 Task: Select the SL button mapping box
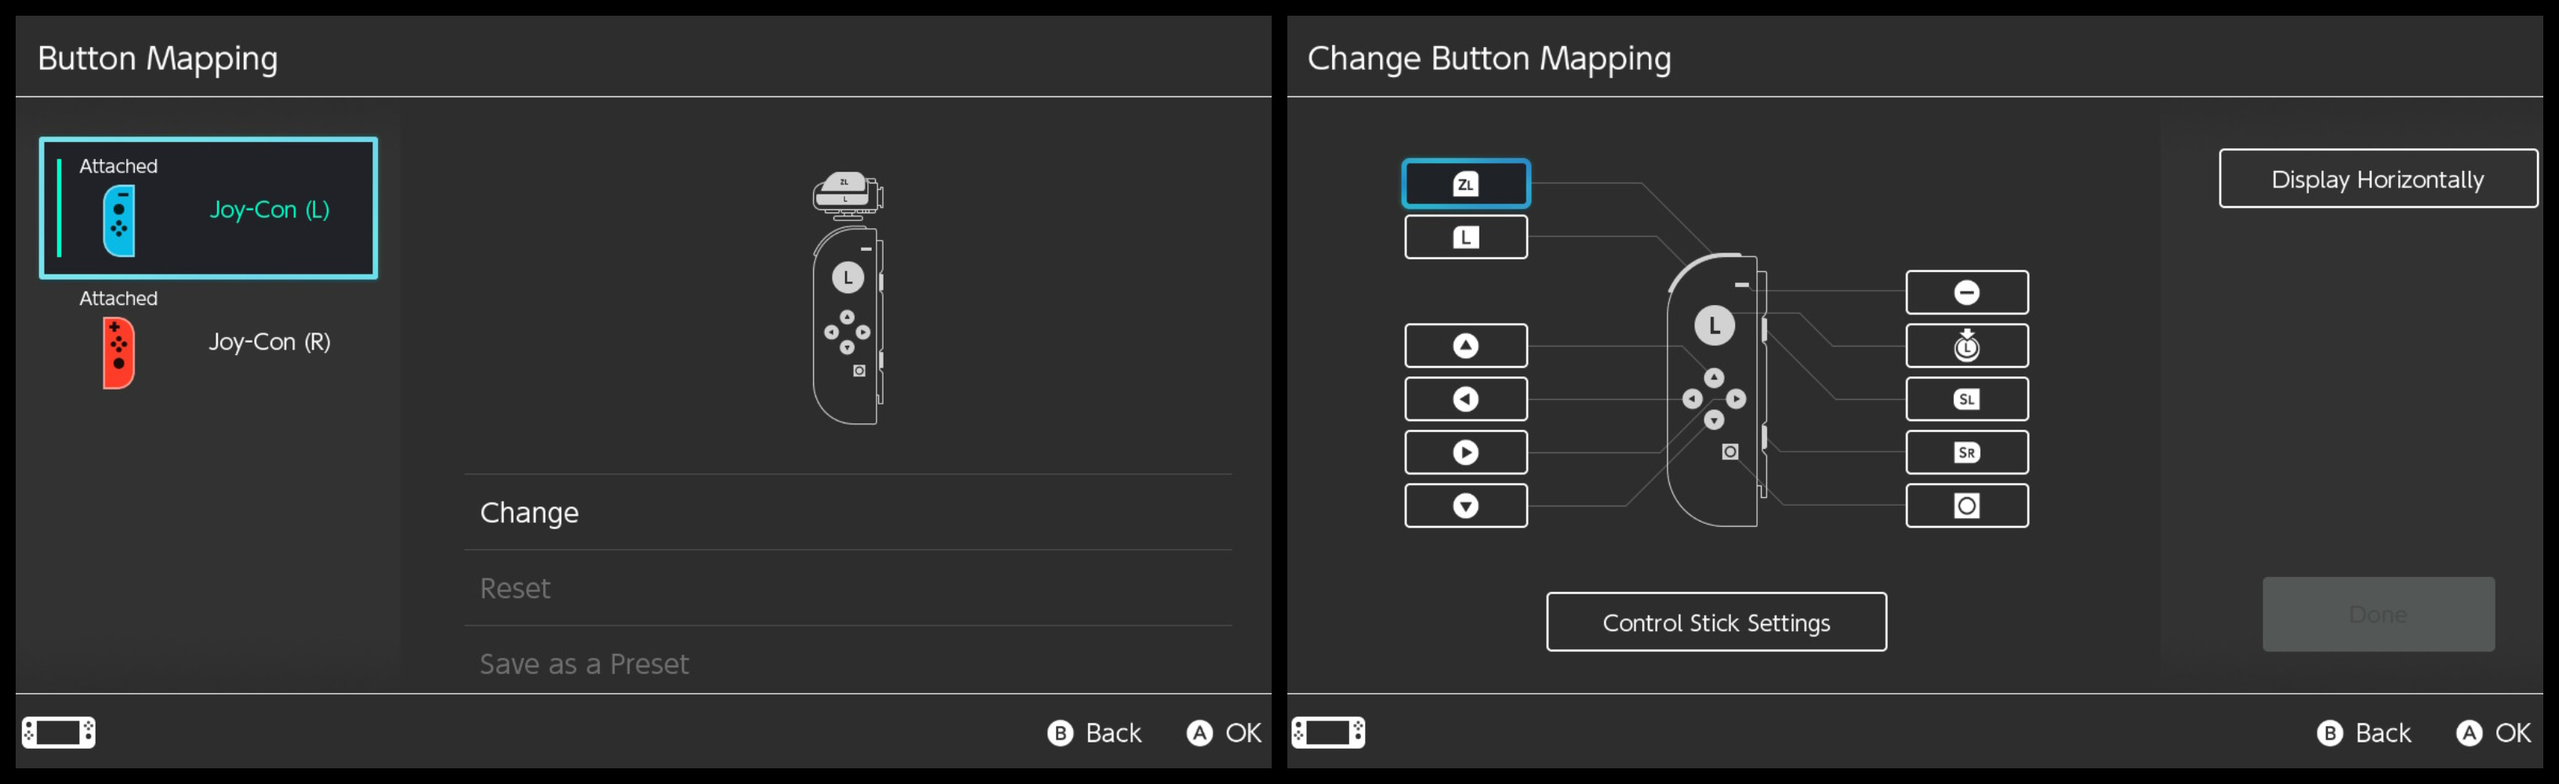(1966, 399)
